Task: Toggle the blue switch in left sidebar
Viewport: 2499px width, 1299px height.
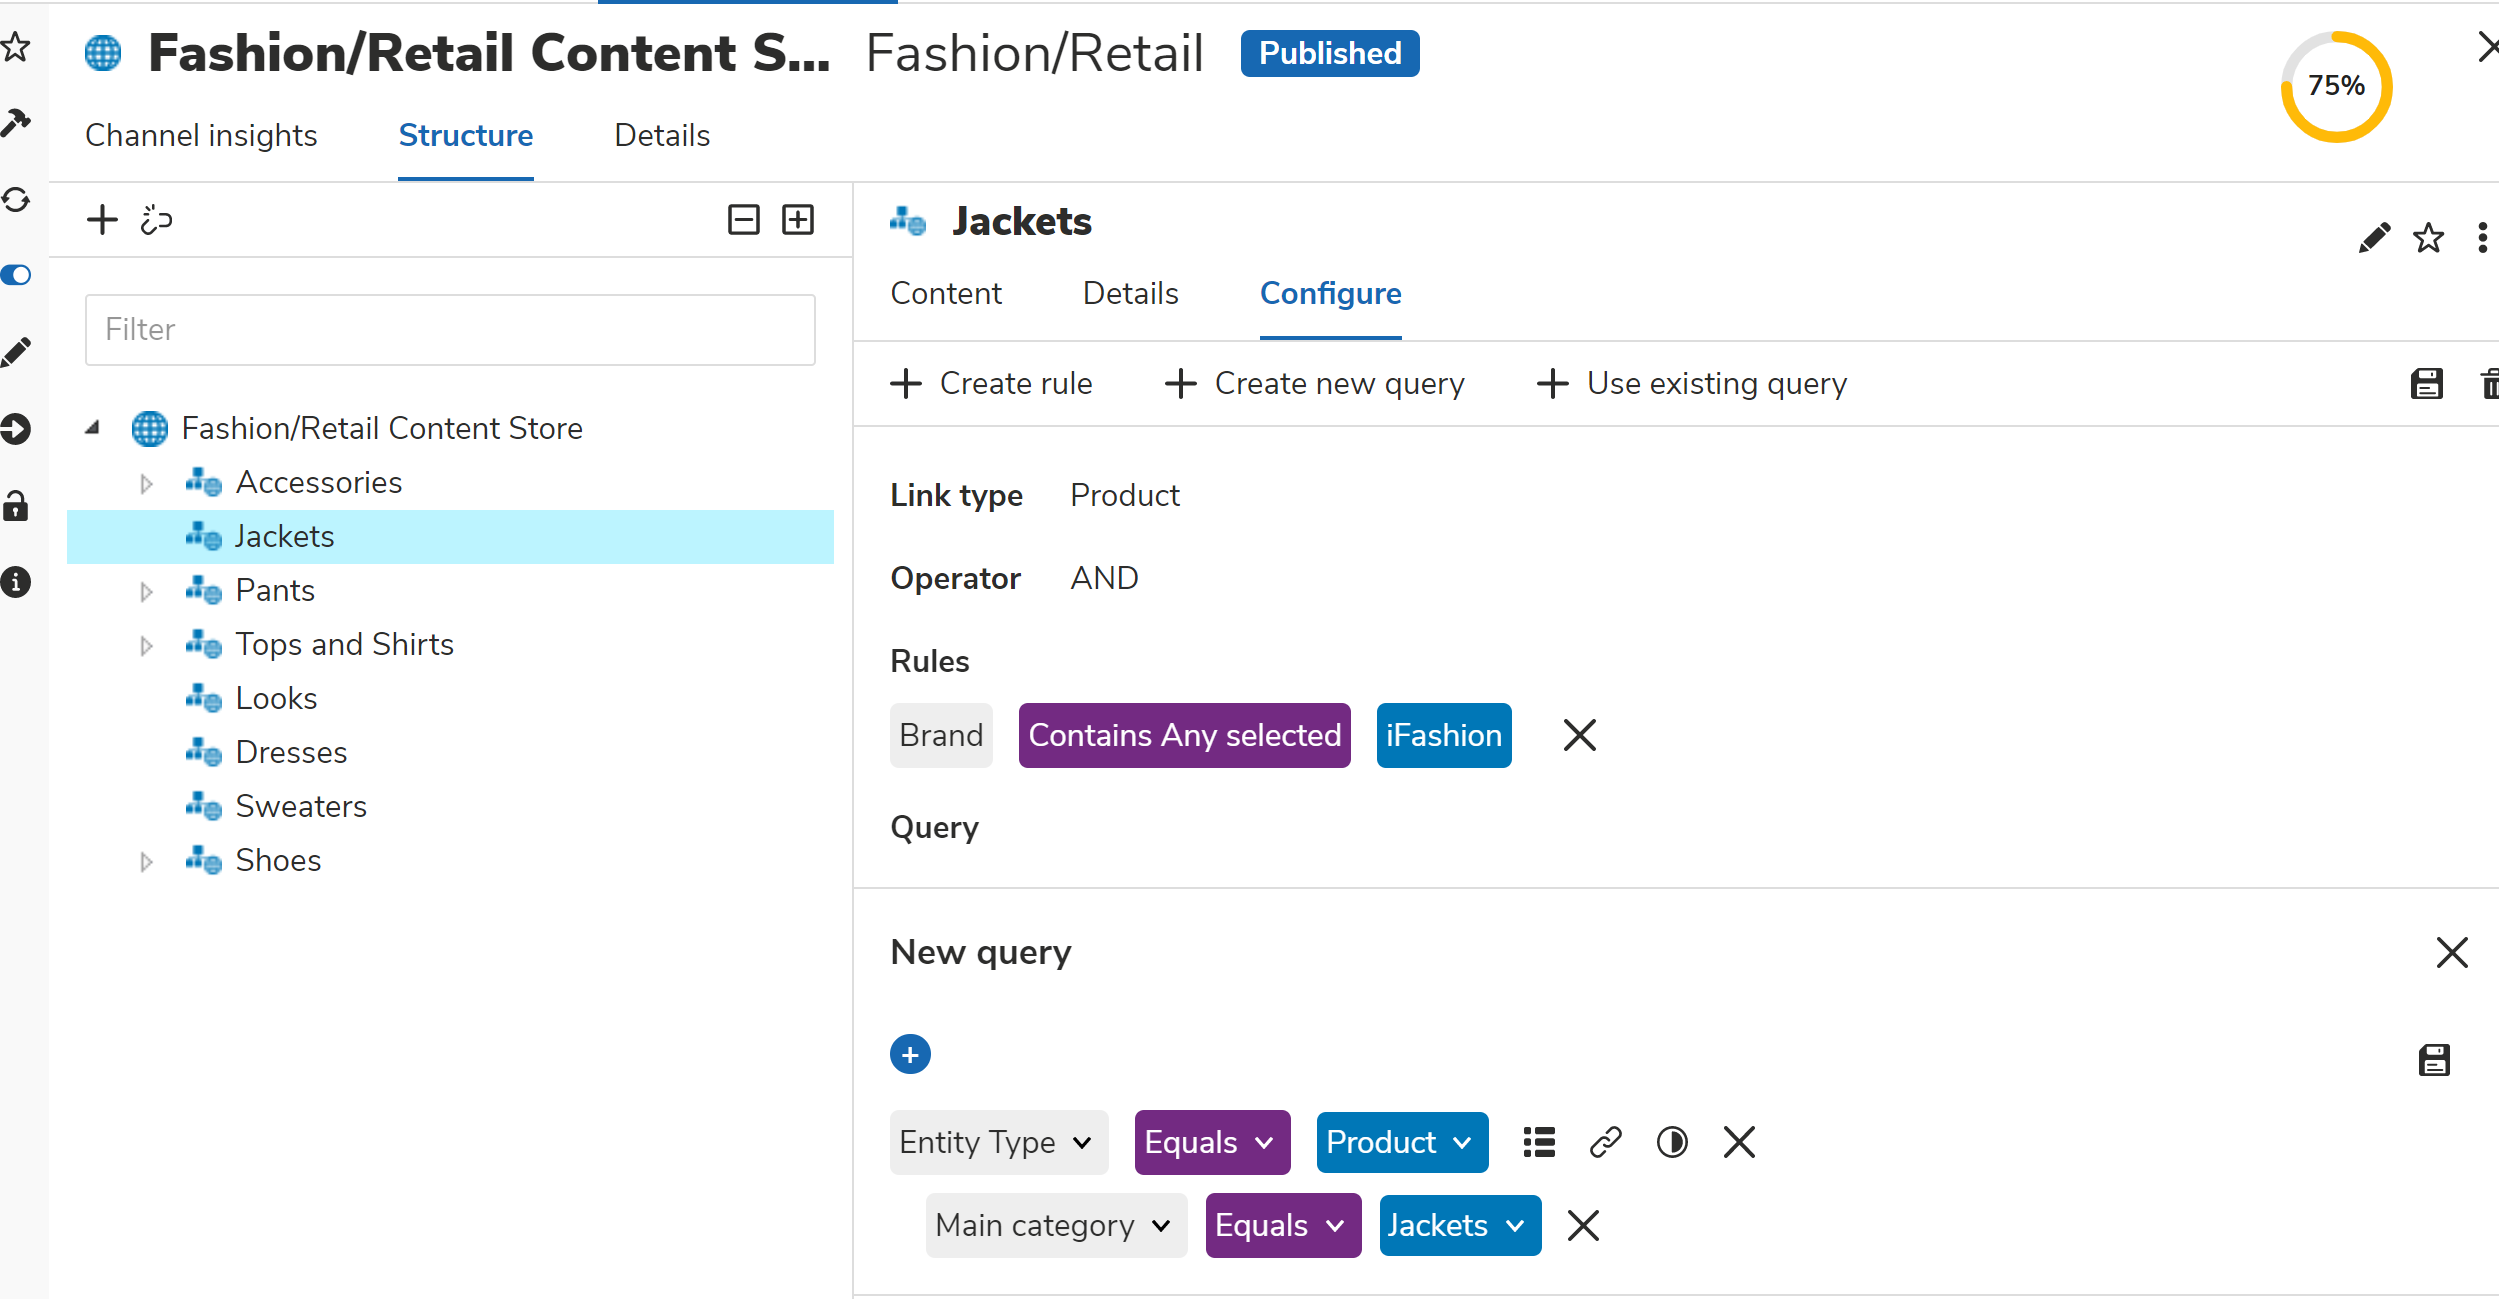Action: pos(15,275)
